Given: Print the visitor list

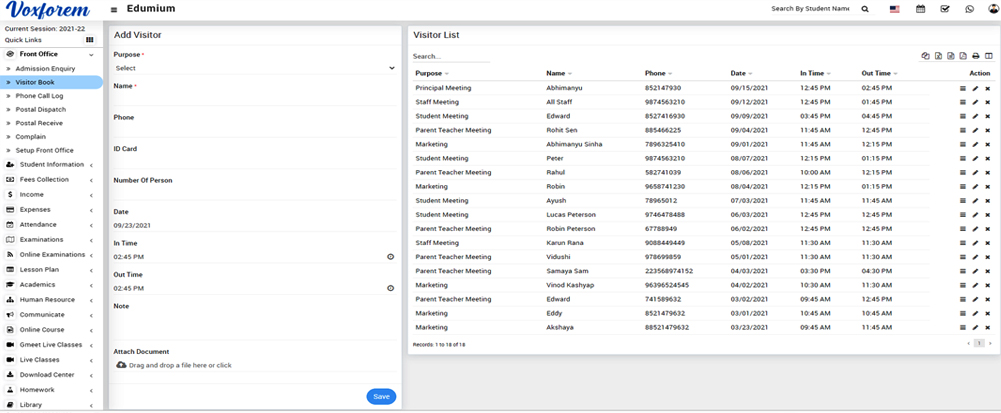Looking at the screenshot, I should tap(976, 56).
